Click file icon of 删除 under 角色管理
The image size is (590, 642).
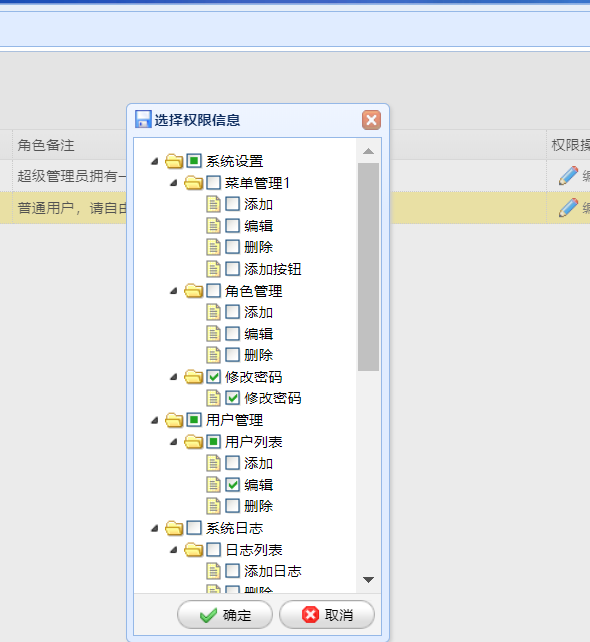click(x=213, y=355)
